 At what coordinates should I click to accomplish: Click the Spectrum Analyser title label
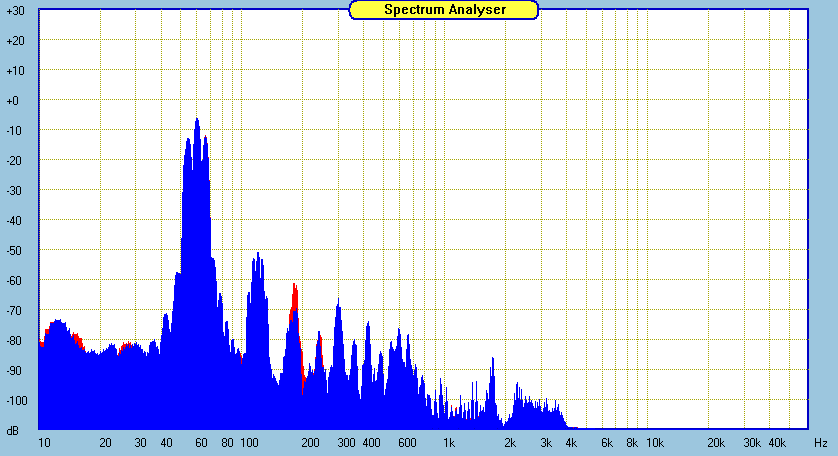pos(444,9)
